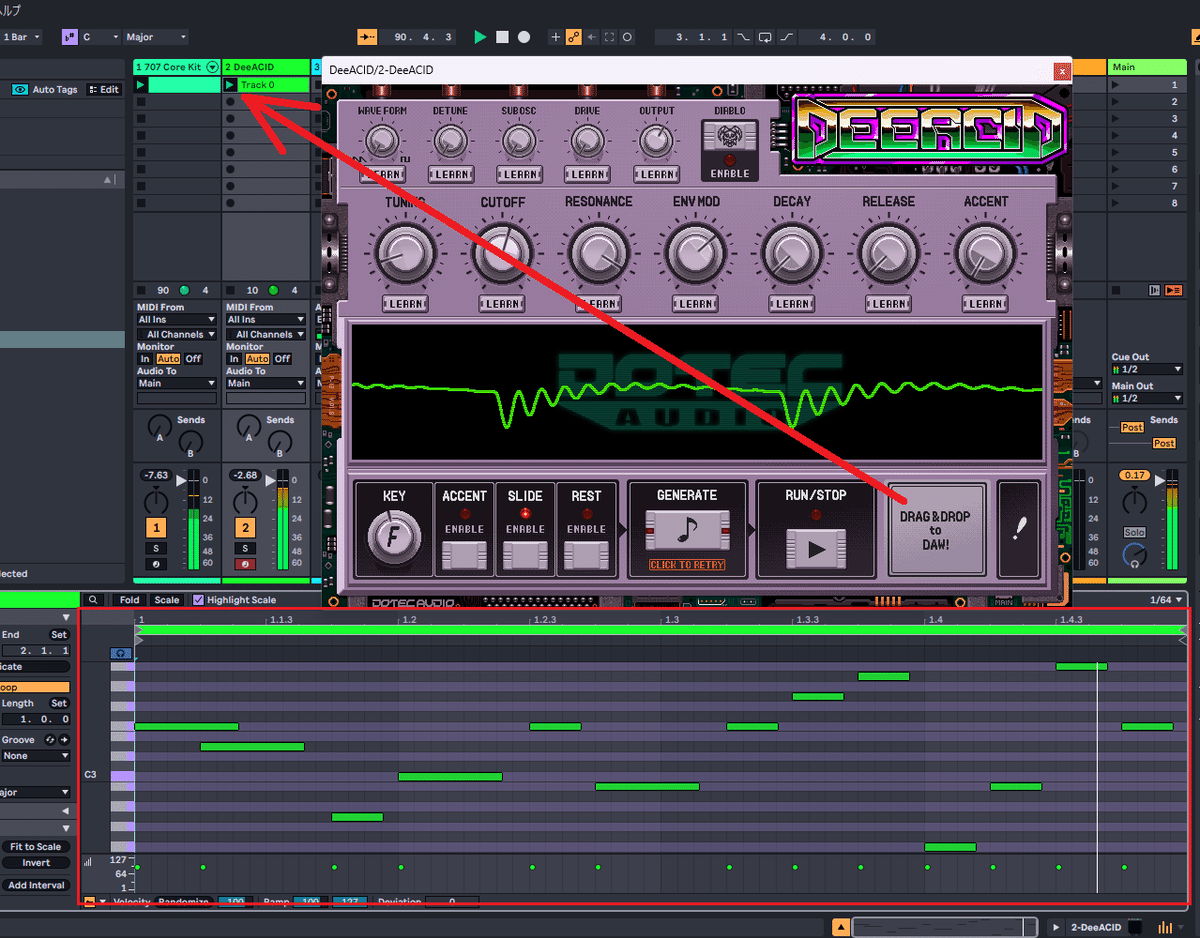
Task: Start playback with the transport Play button
Action: [x=480, y=37]
